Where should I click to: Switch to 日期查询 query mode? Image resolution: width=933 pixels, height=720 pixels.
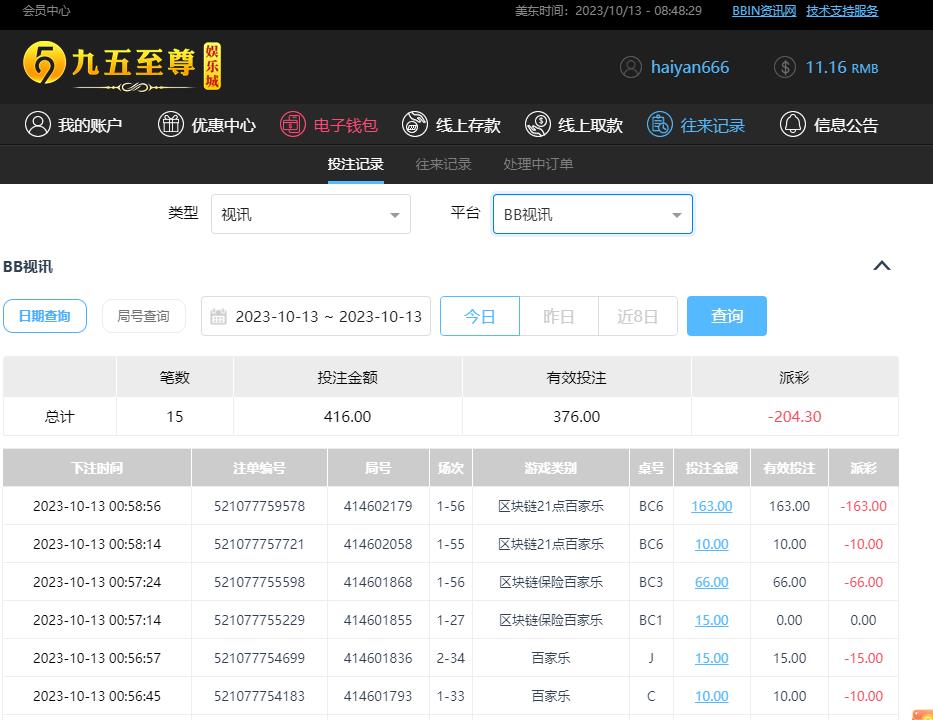pos(45,316)
